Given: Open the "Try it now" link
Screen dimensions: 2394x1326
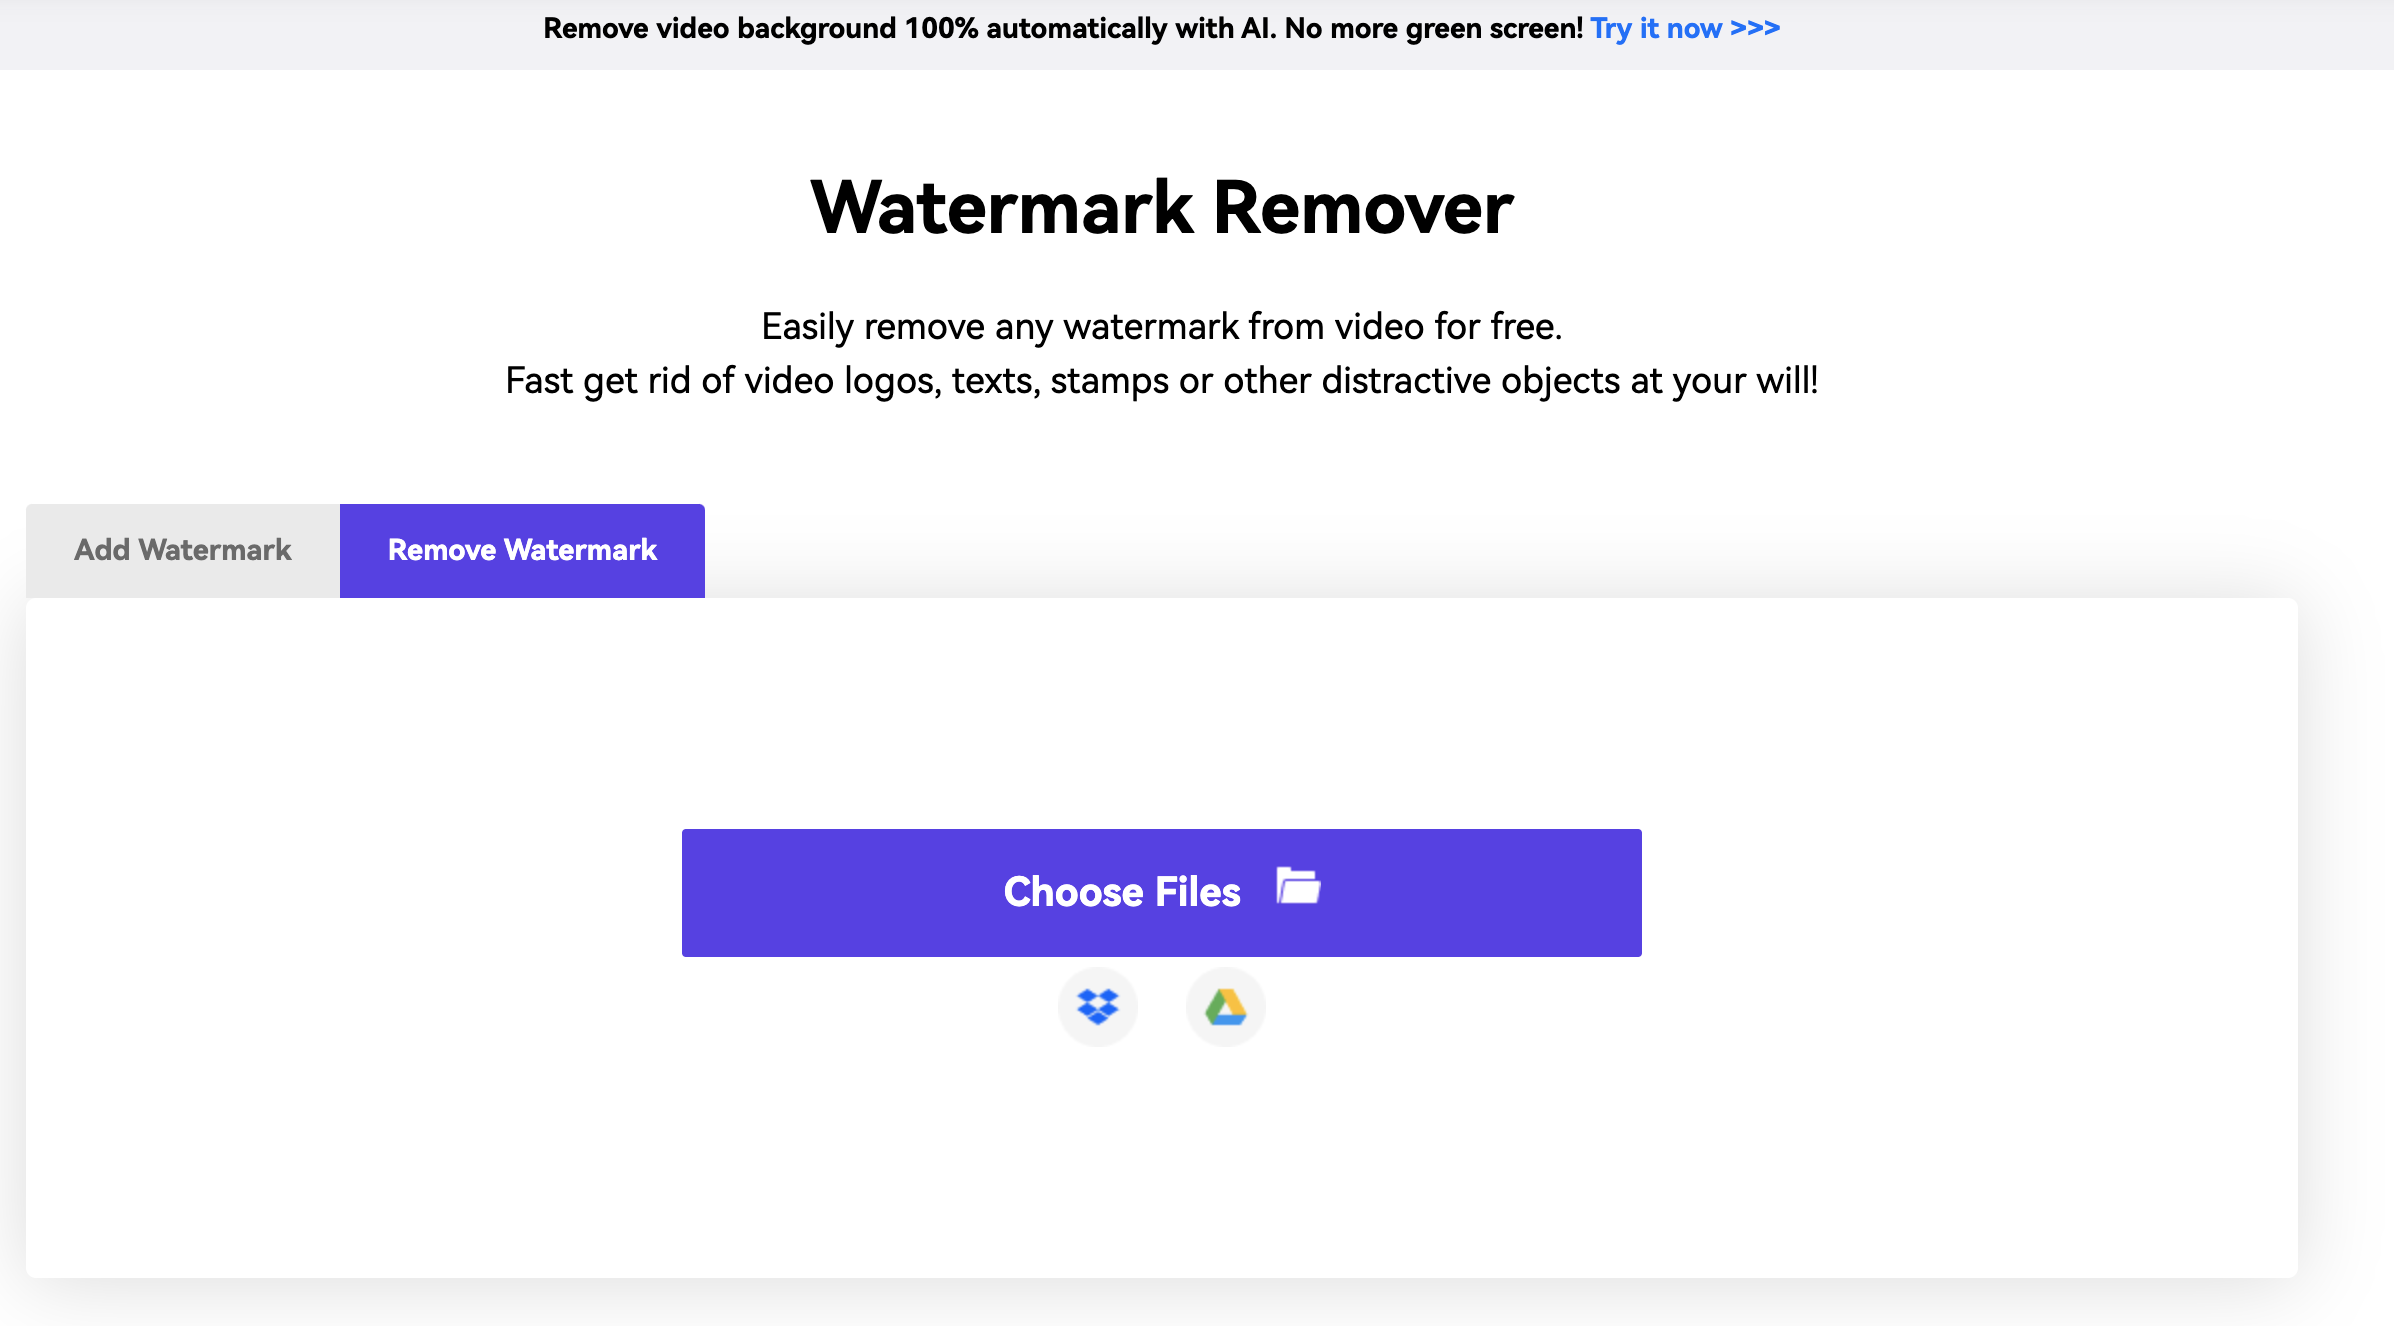Looking at the screenshot, I should (1656, 28).
